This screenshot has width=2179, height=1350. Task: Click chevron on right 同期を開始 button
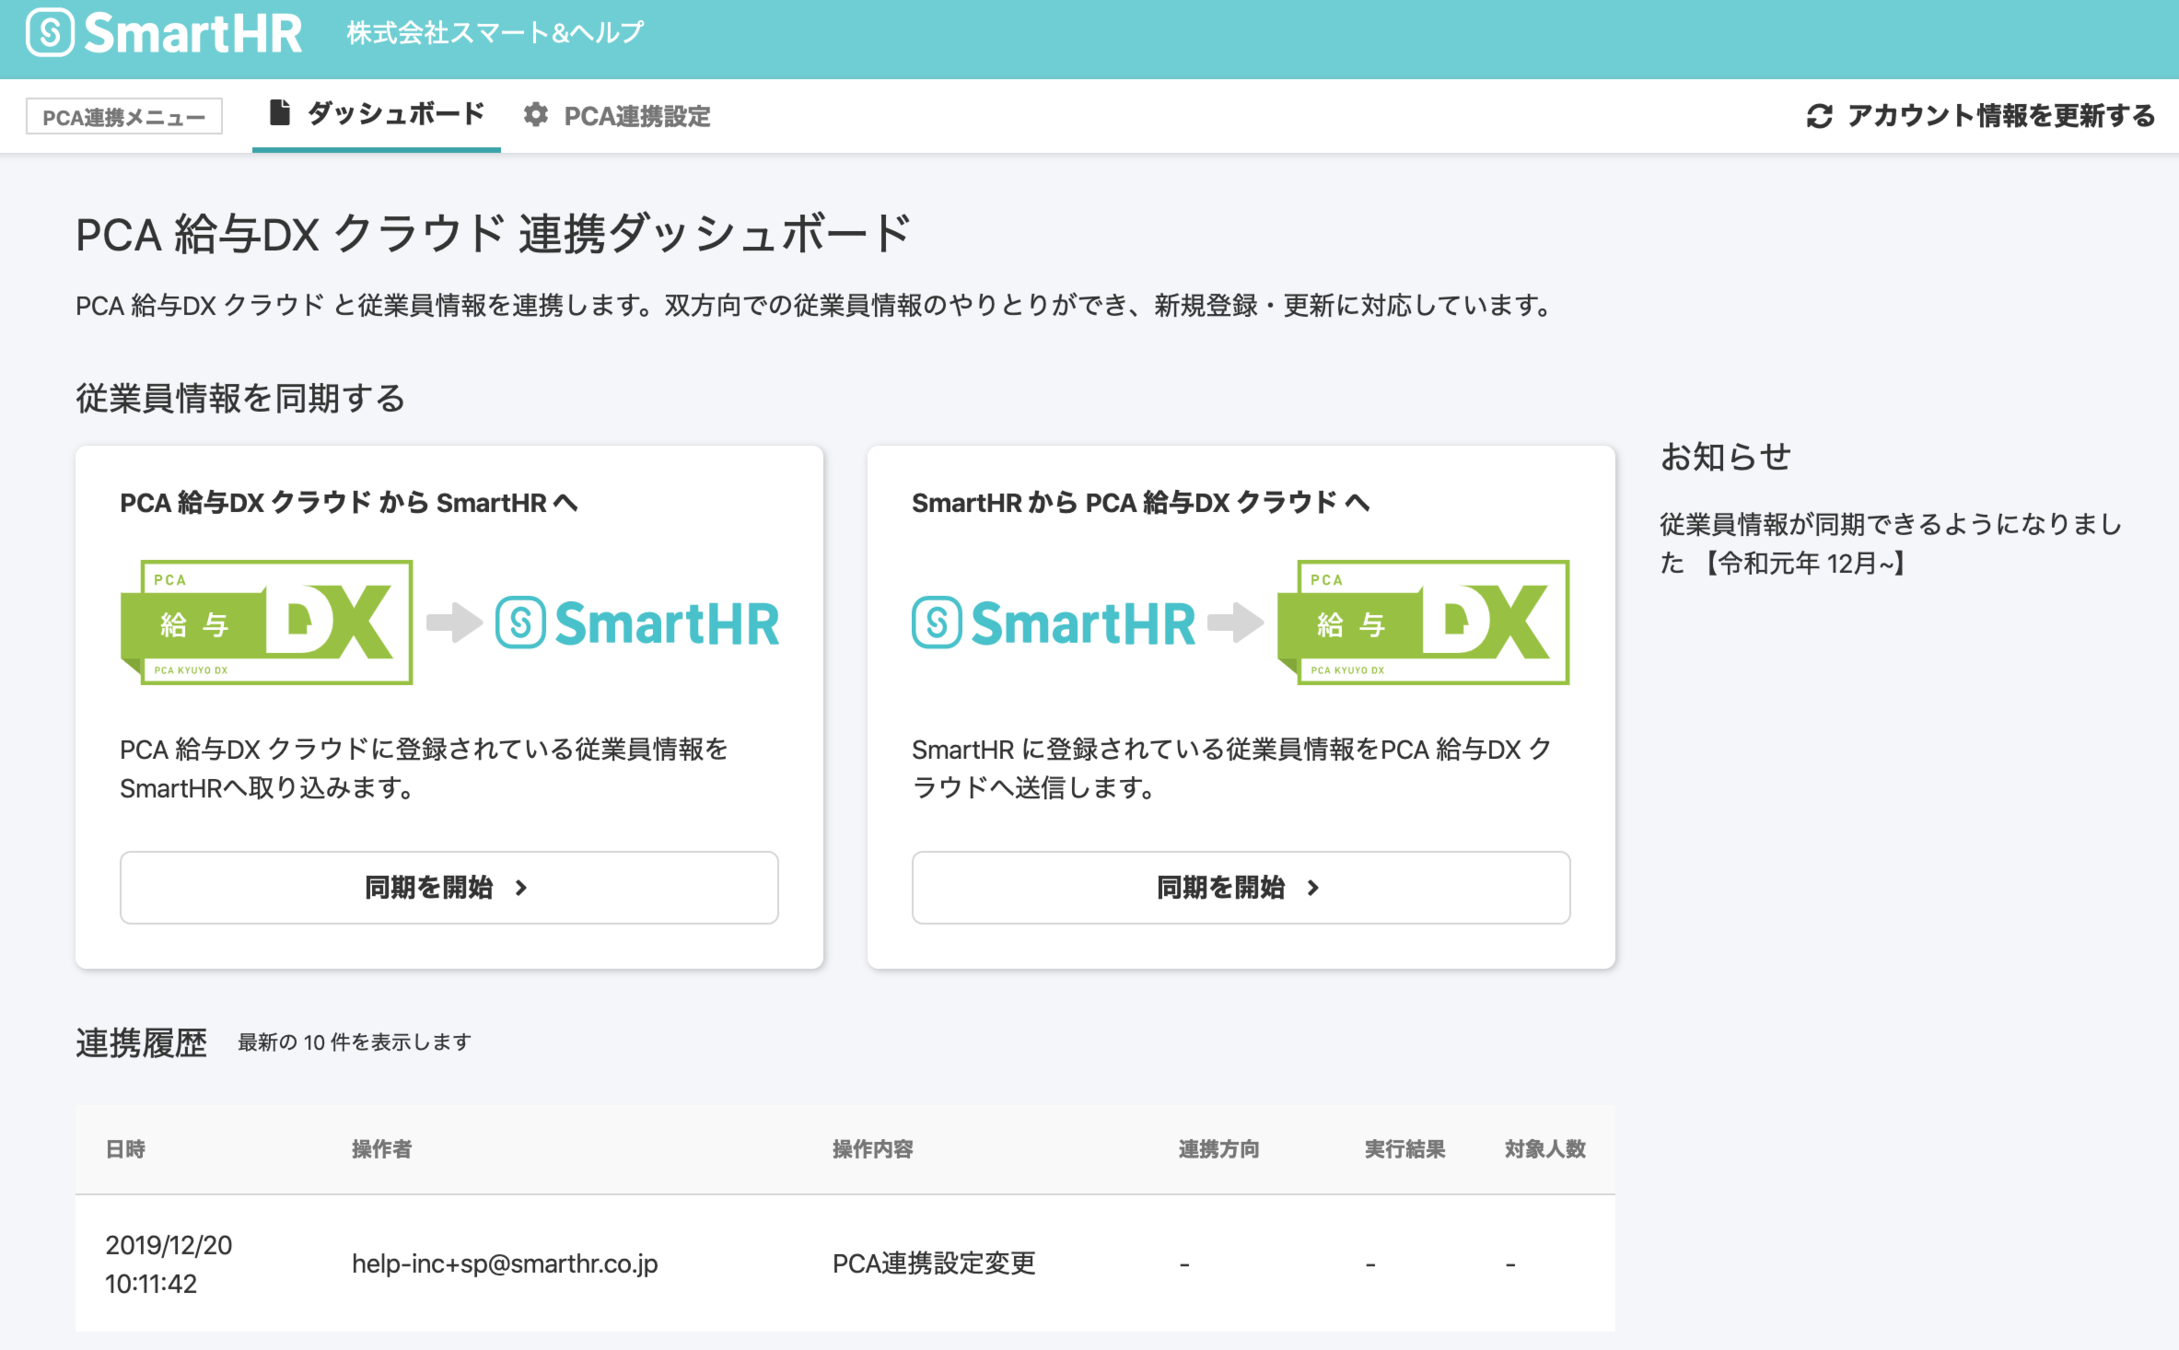1313,888
